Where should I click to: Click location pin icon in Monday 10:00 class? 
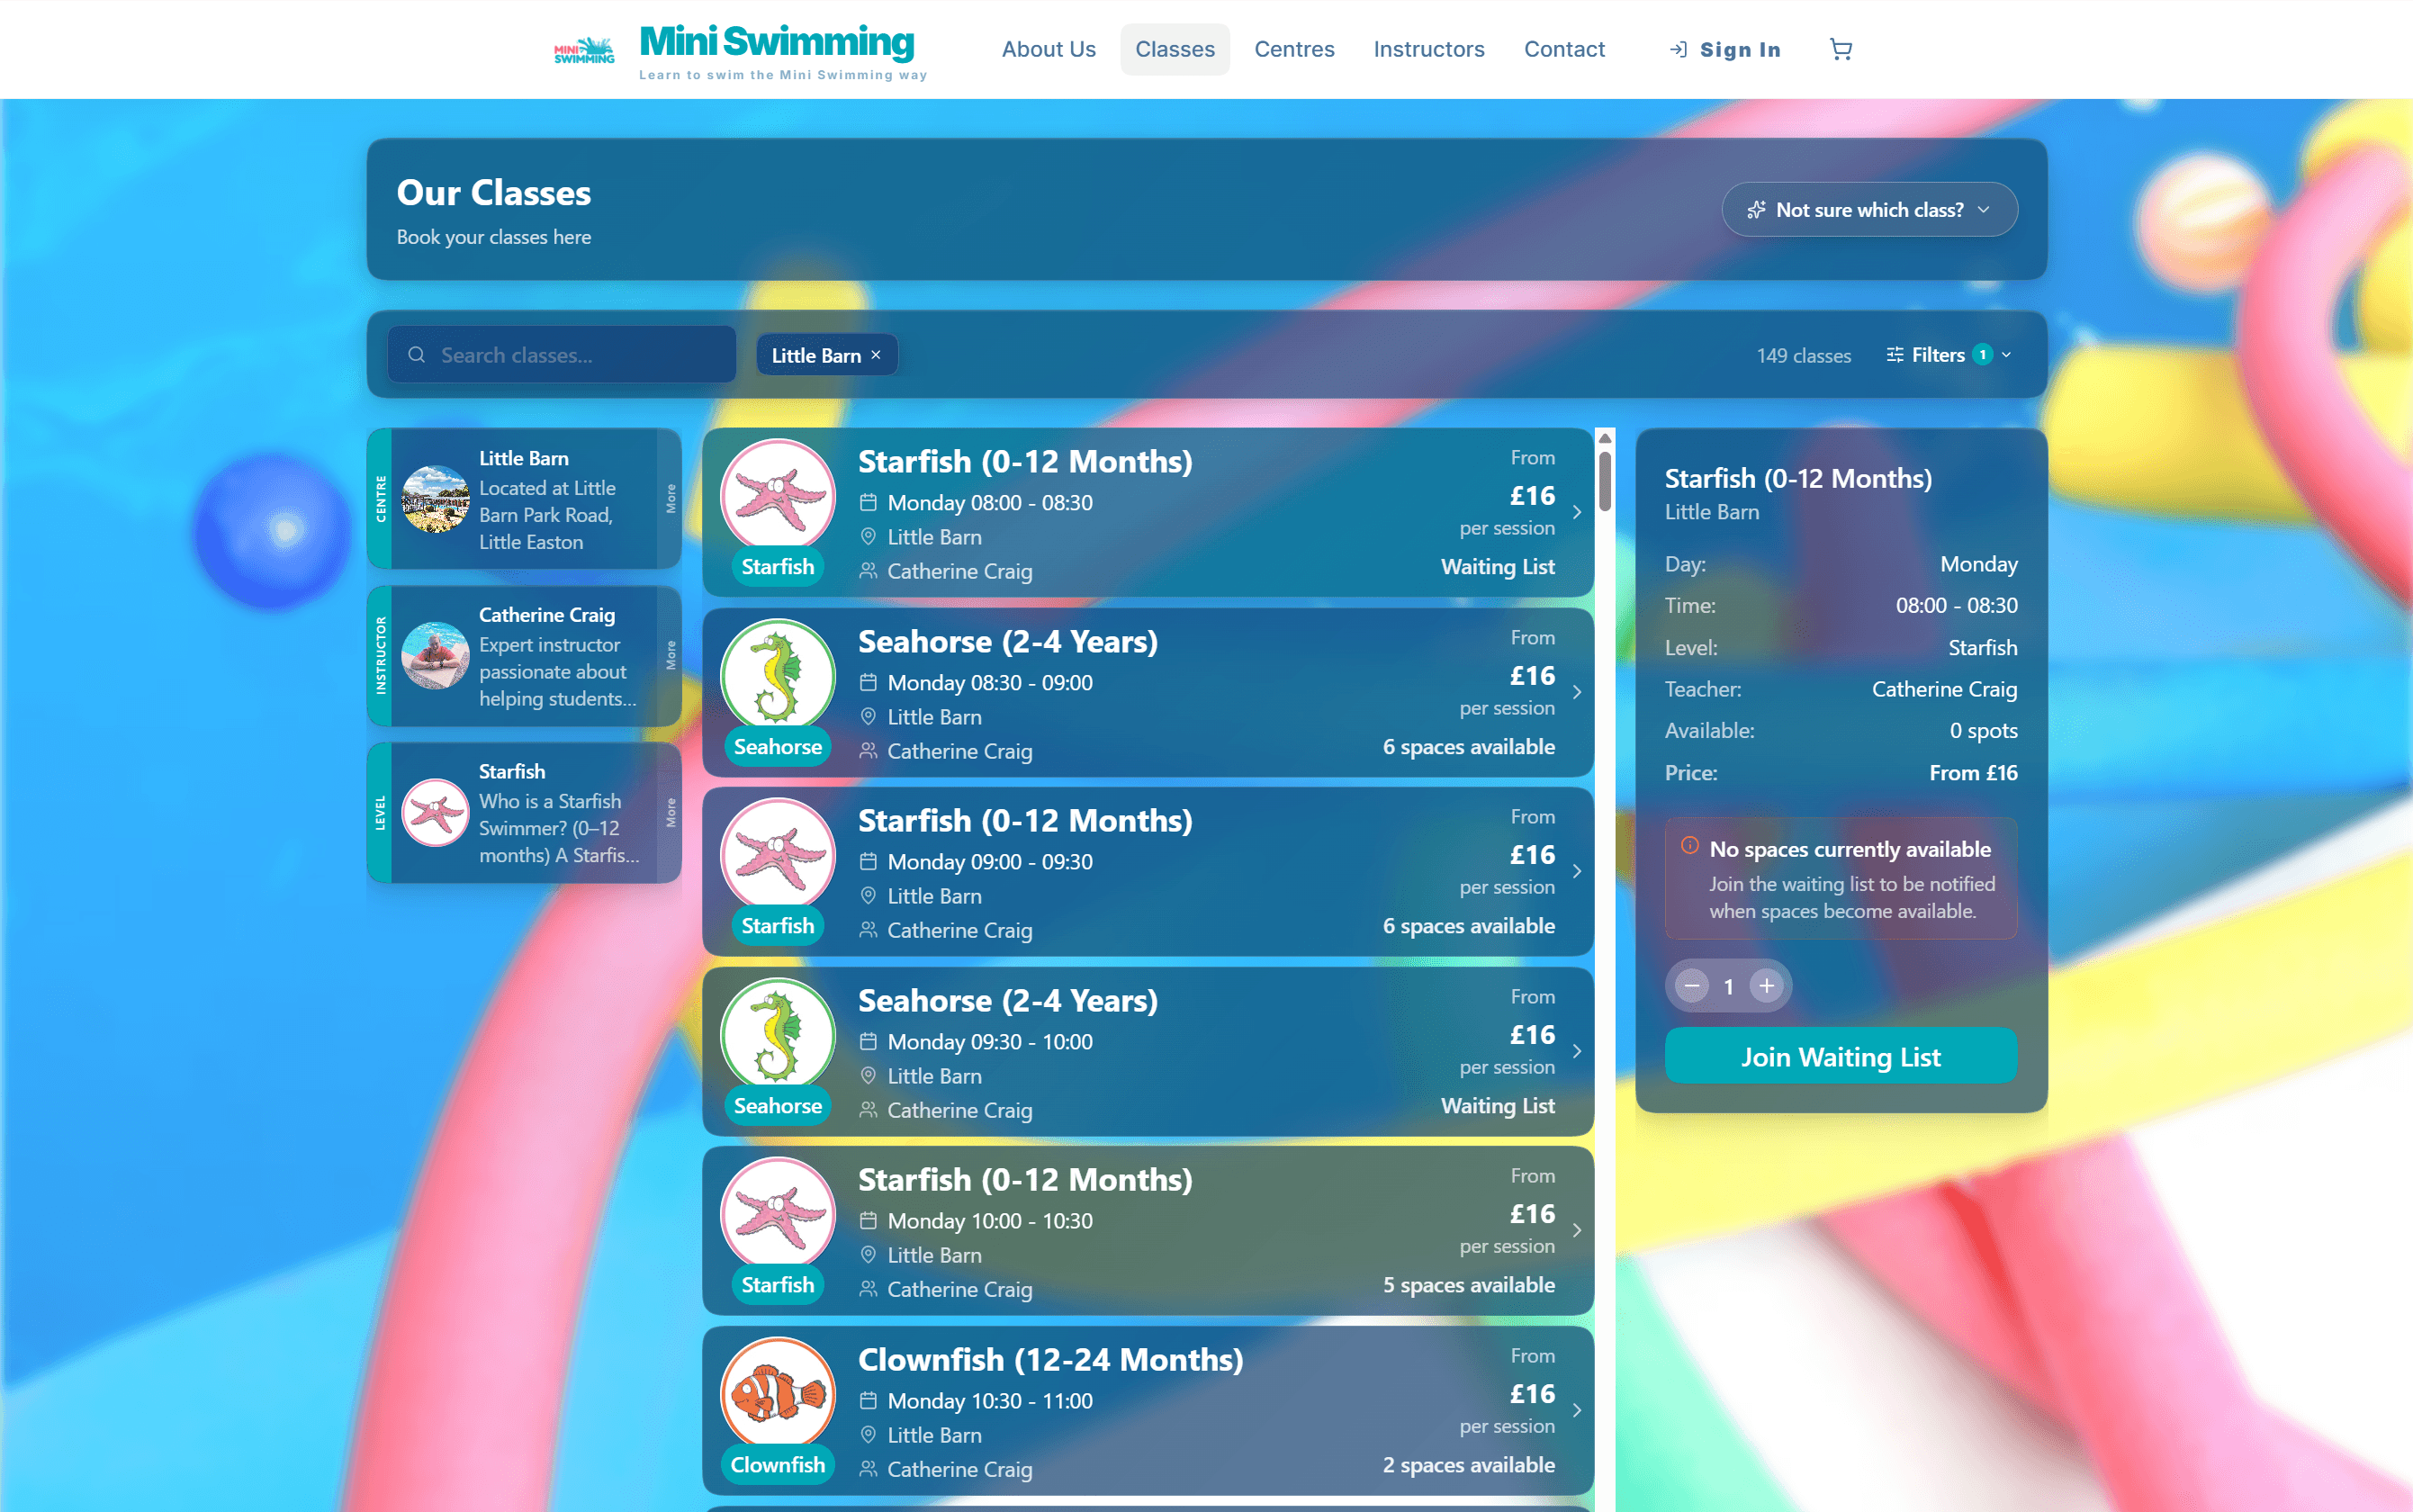[868, 1255]
